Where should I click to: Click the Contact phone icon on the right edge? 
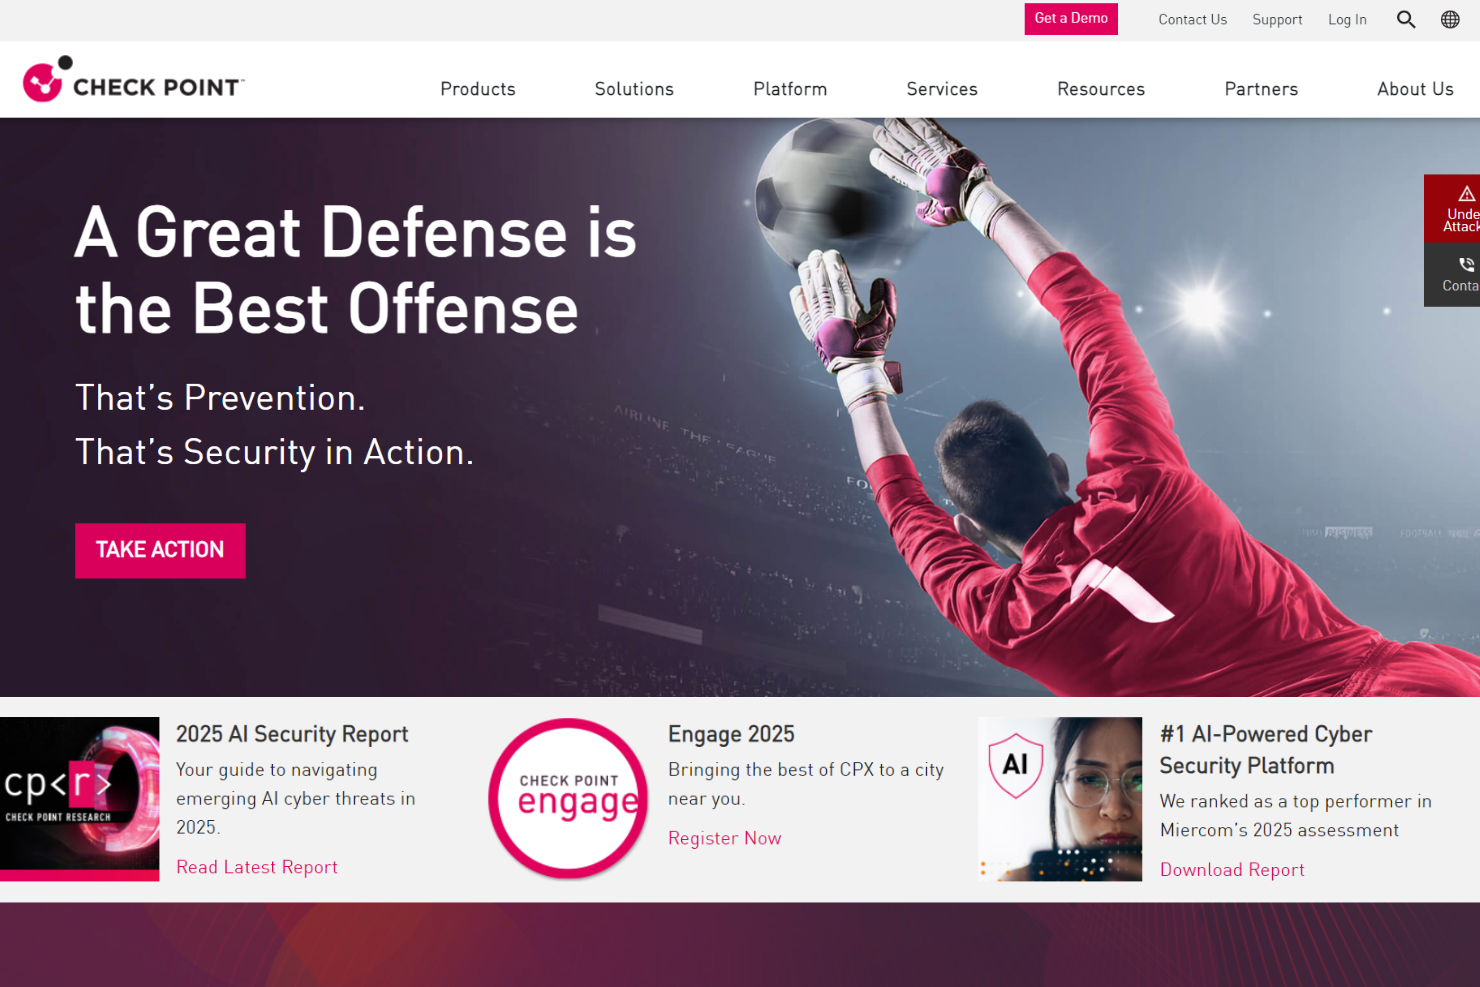pyautogui.click(x=1465, y=264)
